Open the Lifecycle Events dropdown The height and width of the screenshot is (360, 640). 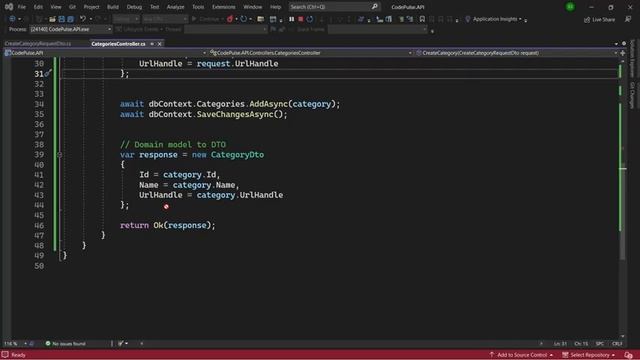point(139,29)
